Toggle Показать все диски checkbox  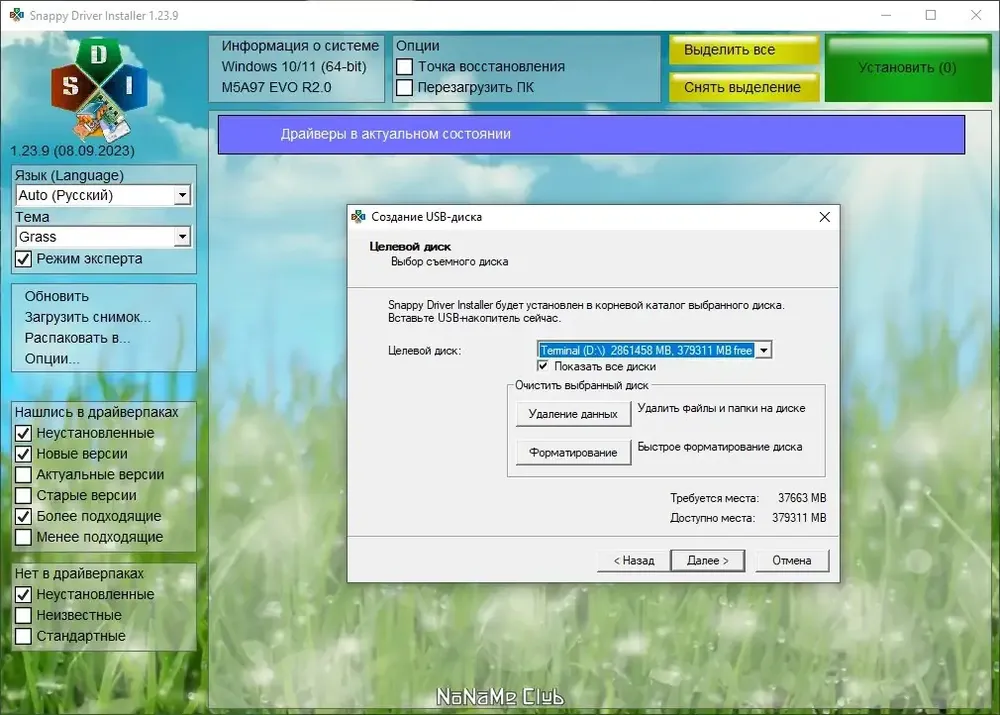pyautogui.click(x=543, y=366)
